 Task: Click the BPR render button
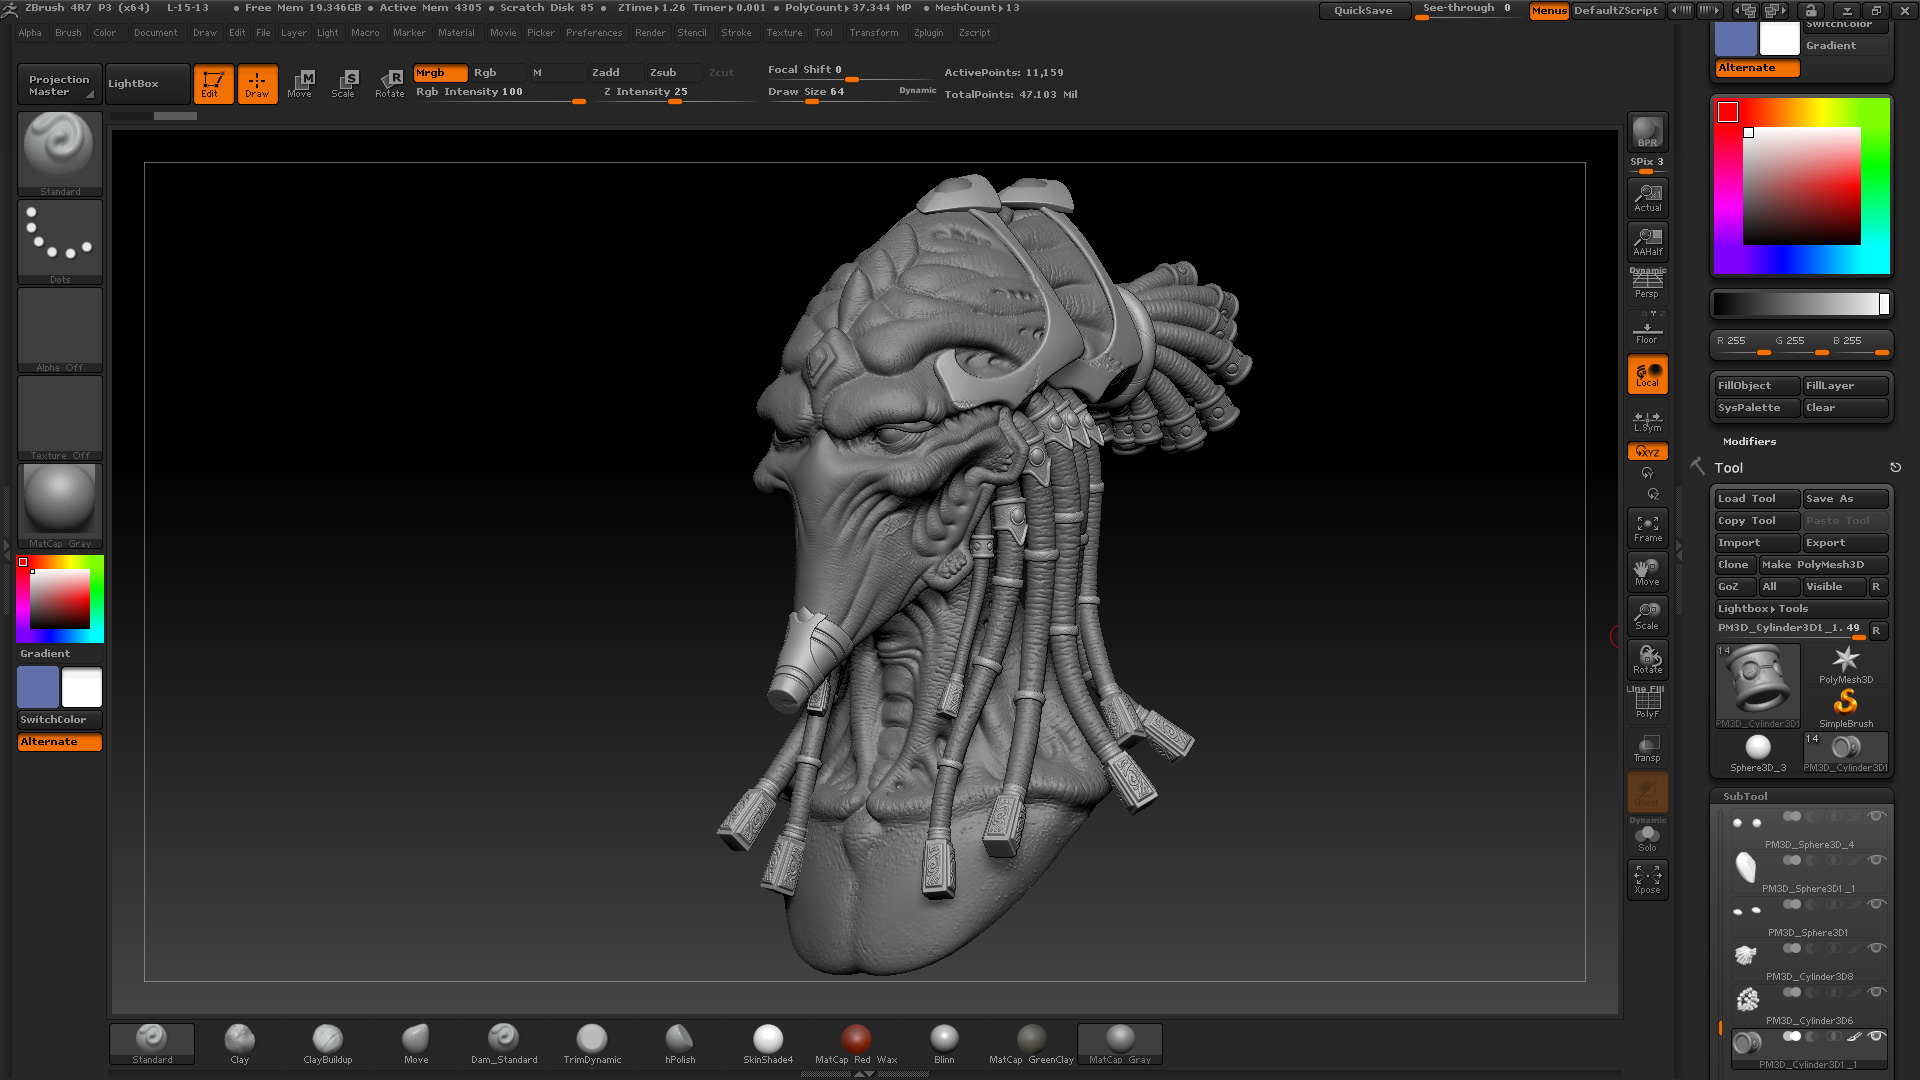click(1647, 132)
